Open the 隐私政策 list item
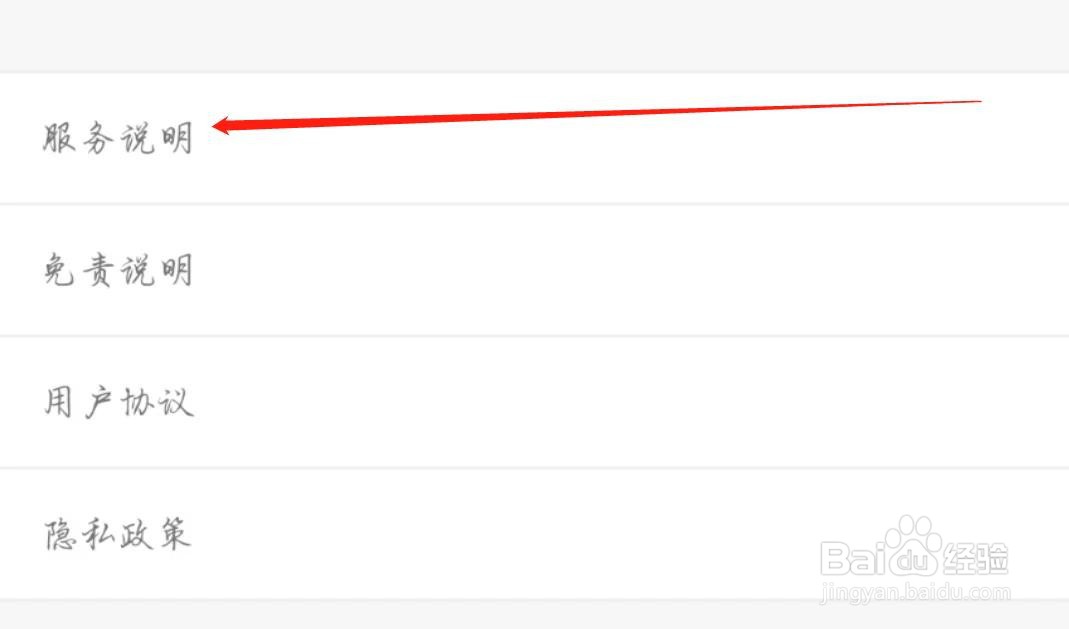The width and height of the screenshot is (1069, 629). pos(534,534)
